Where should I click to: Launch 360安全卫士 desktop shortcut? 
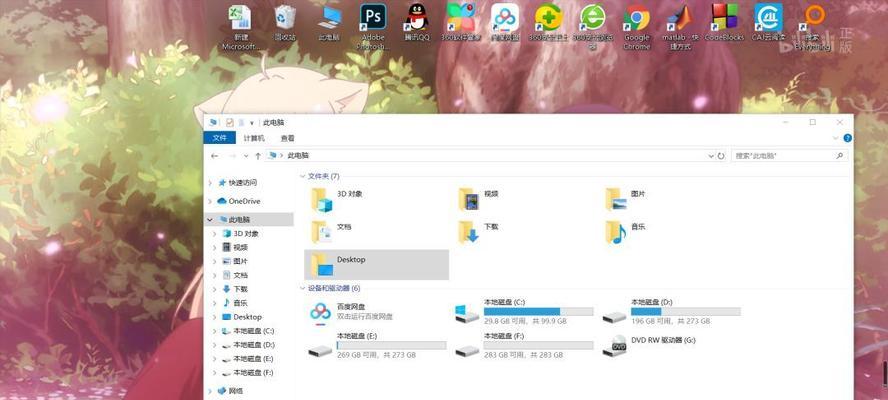(x=548, y=23)
